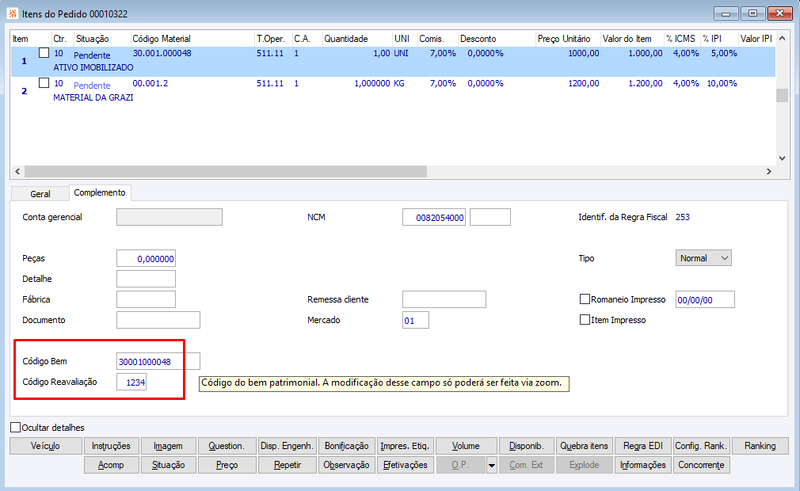Open the Tipo dropdown showing Normal

703,258
